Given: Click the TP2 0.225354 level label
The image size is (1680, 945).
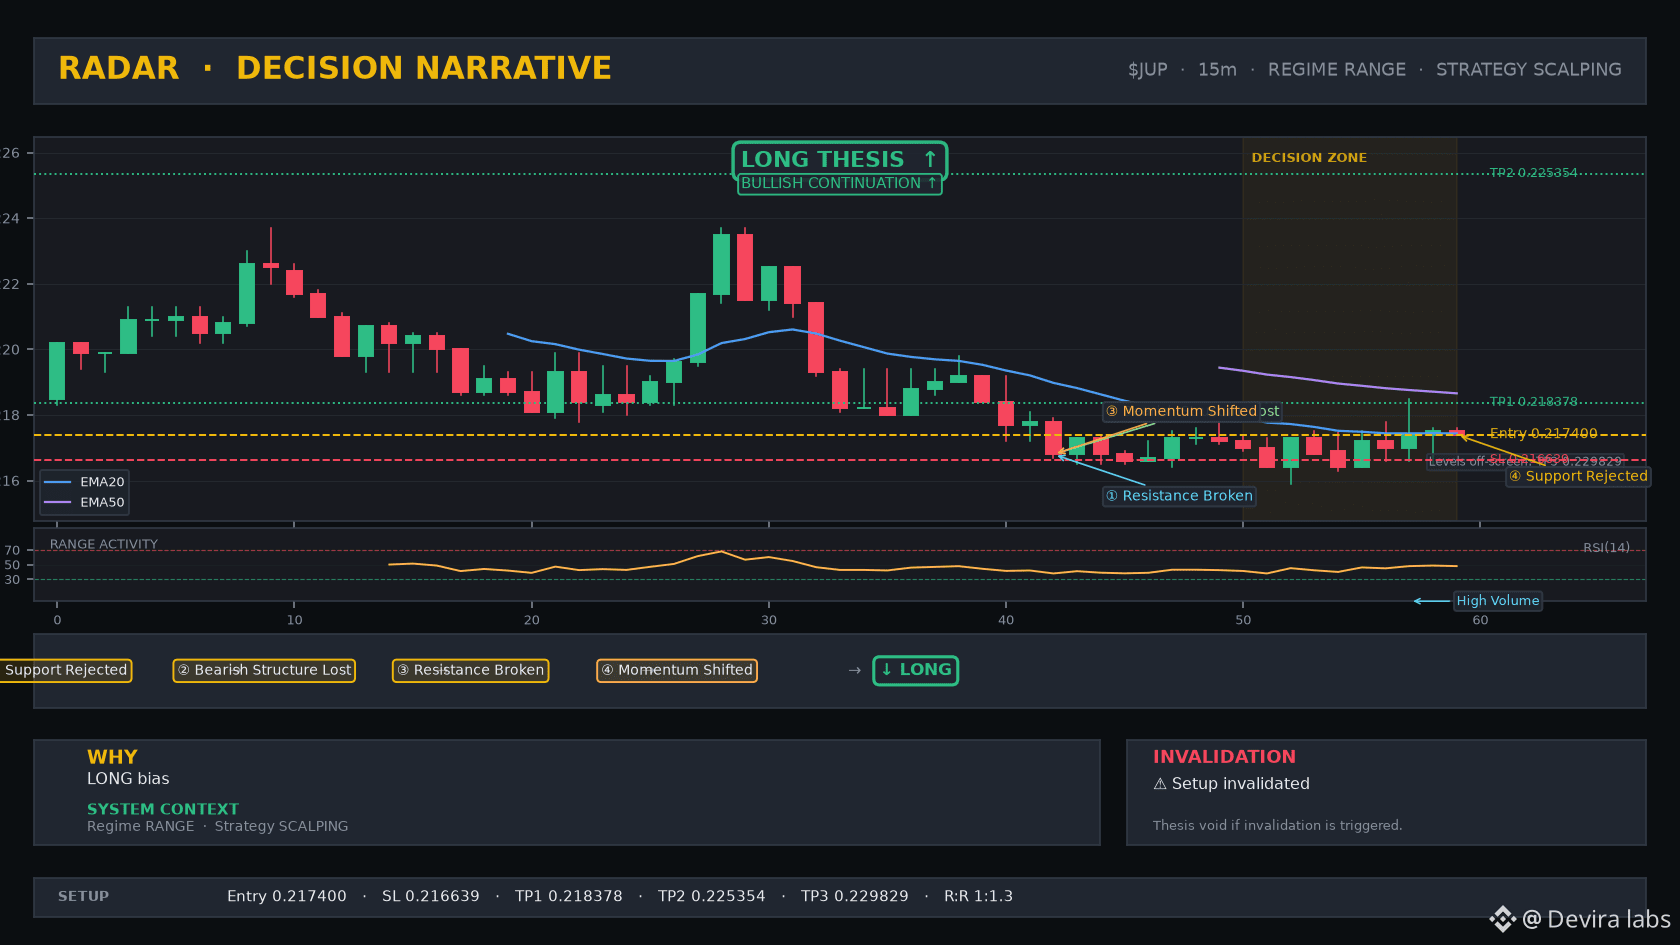Looking at the screenshot, I should pos(1533,173).
